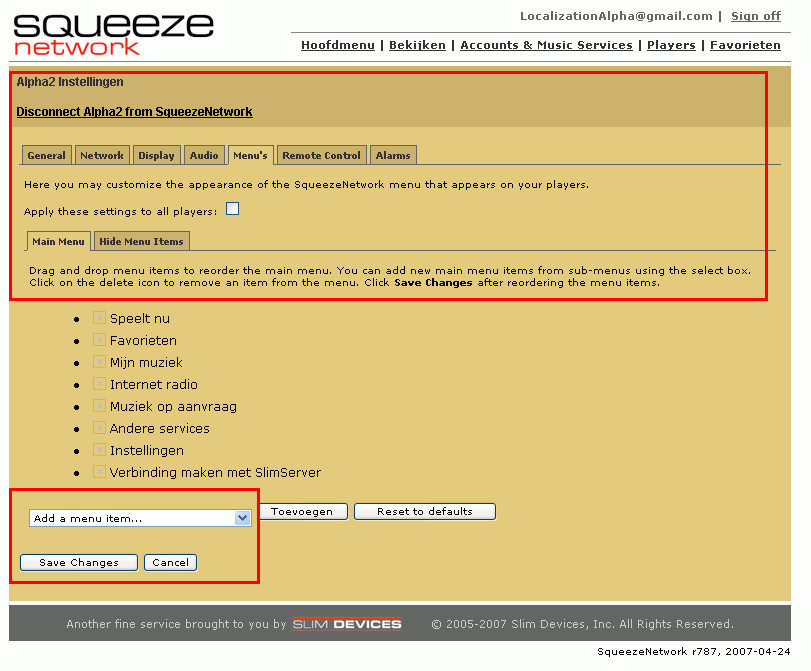
Task: Enable Apply these settings to all players
Action: pos(232,209)
